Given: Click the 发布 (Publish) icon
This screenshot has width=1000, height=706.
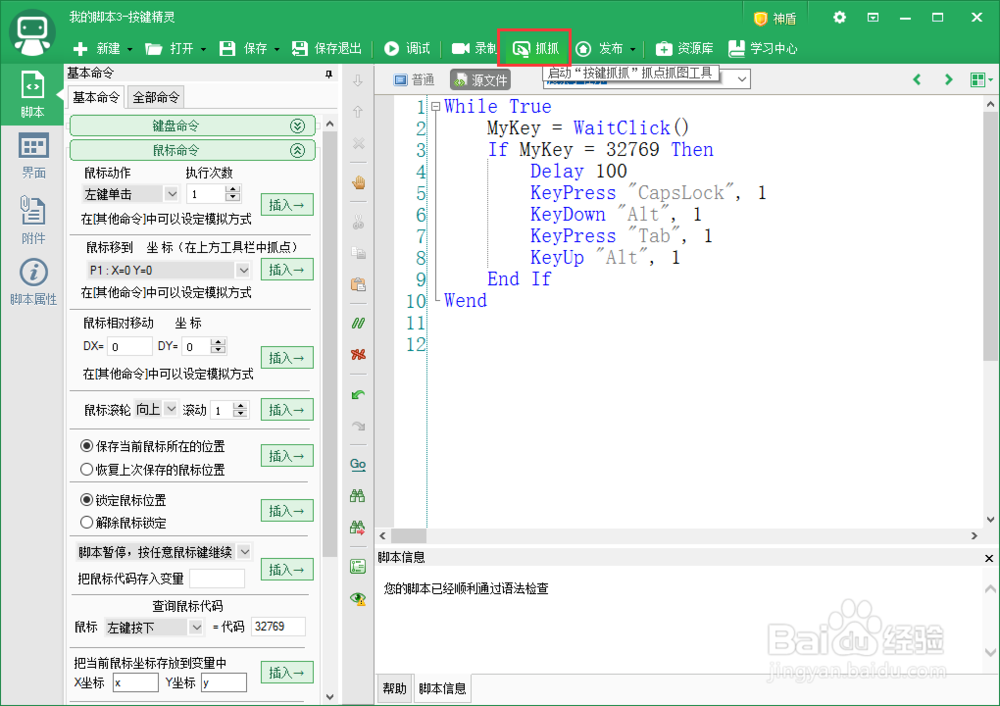Looking at the screenshot, I should (x=583, y=48).
